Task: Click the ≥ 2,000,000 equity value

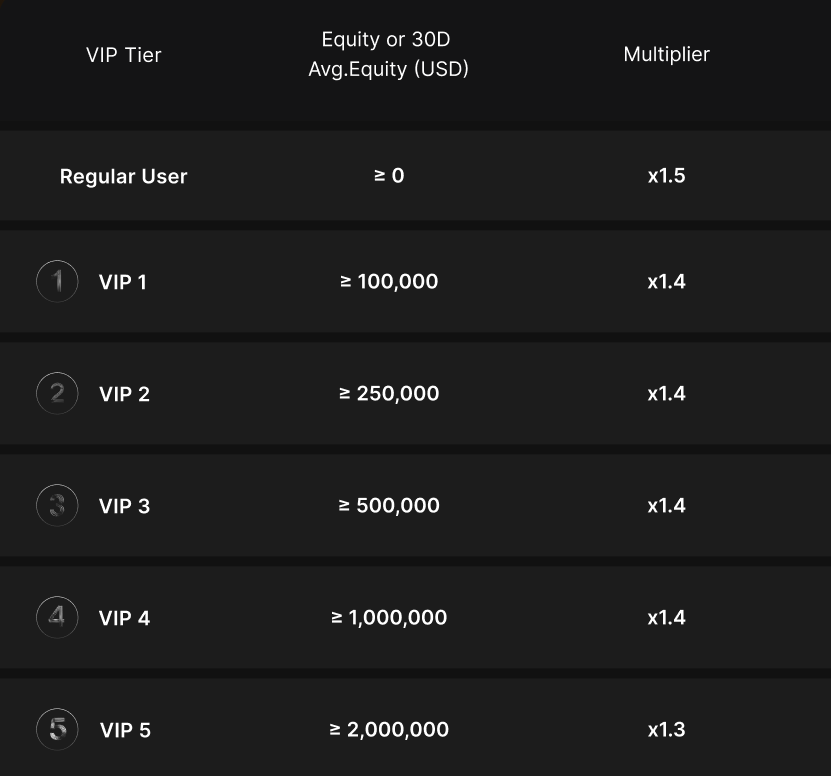Action: coord(388,729)
